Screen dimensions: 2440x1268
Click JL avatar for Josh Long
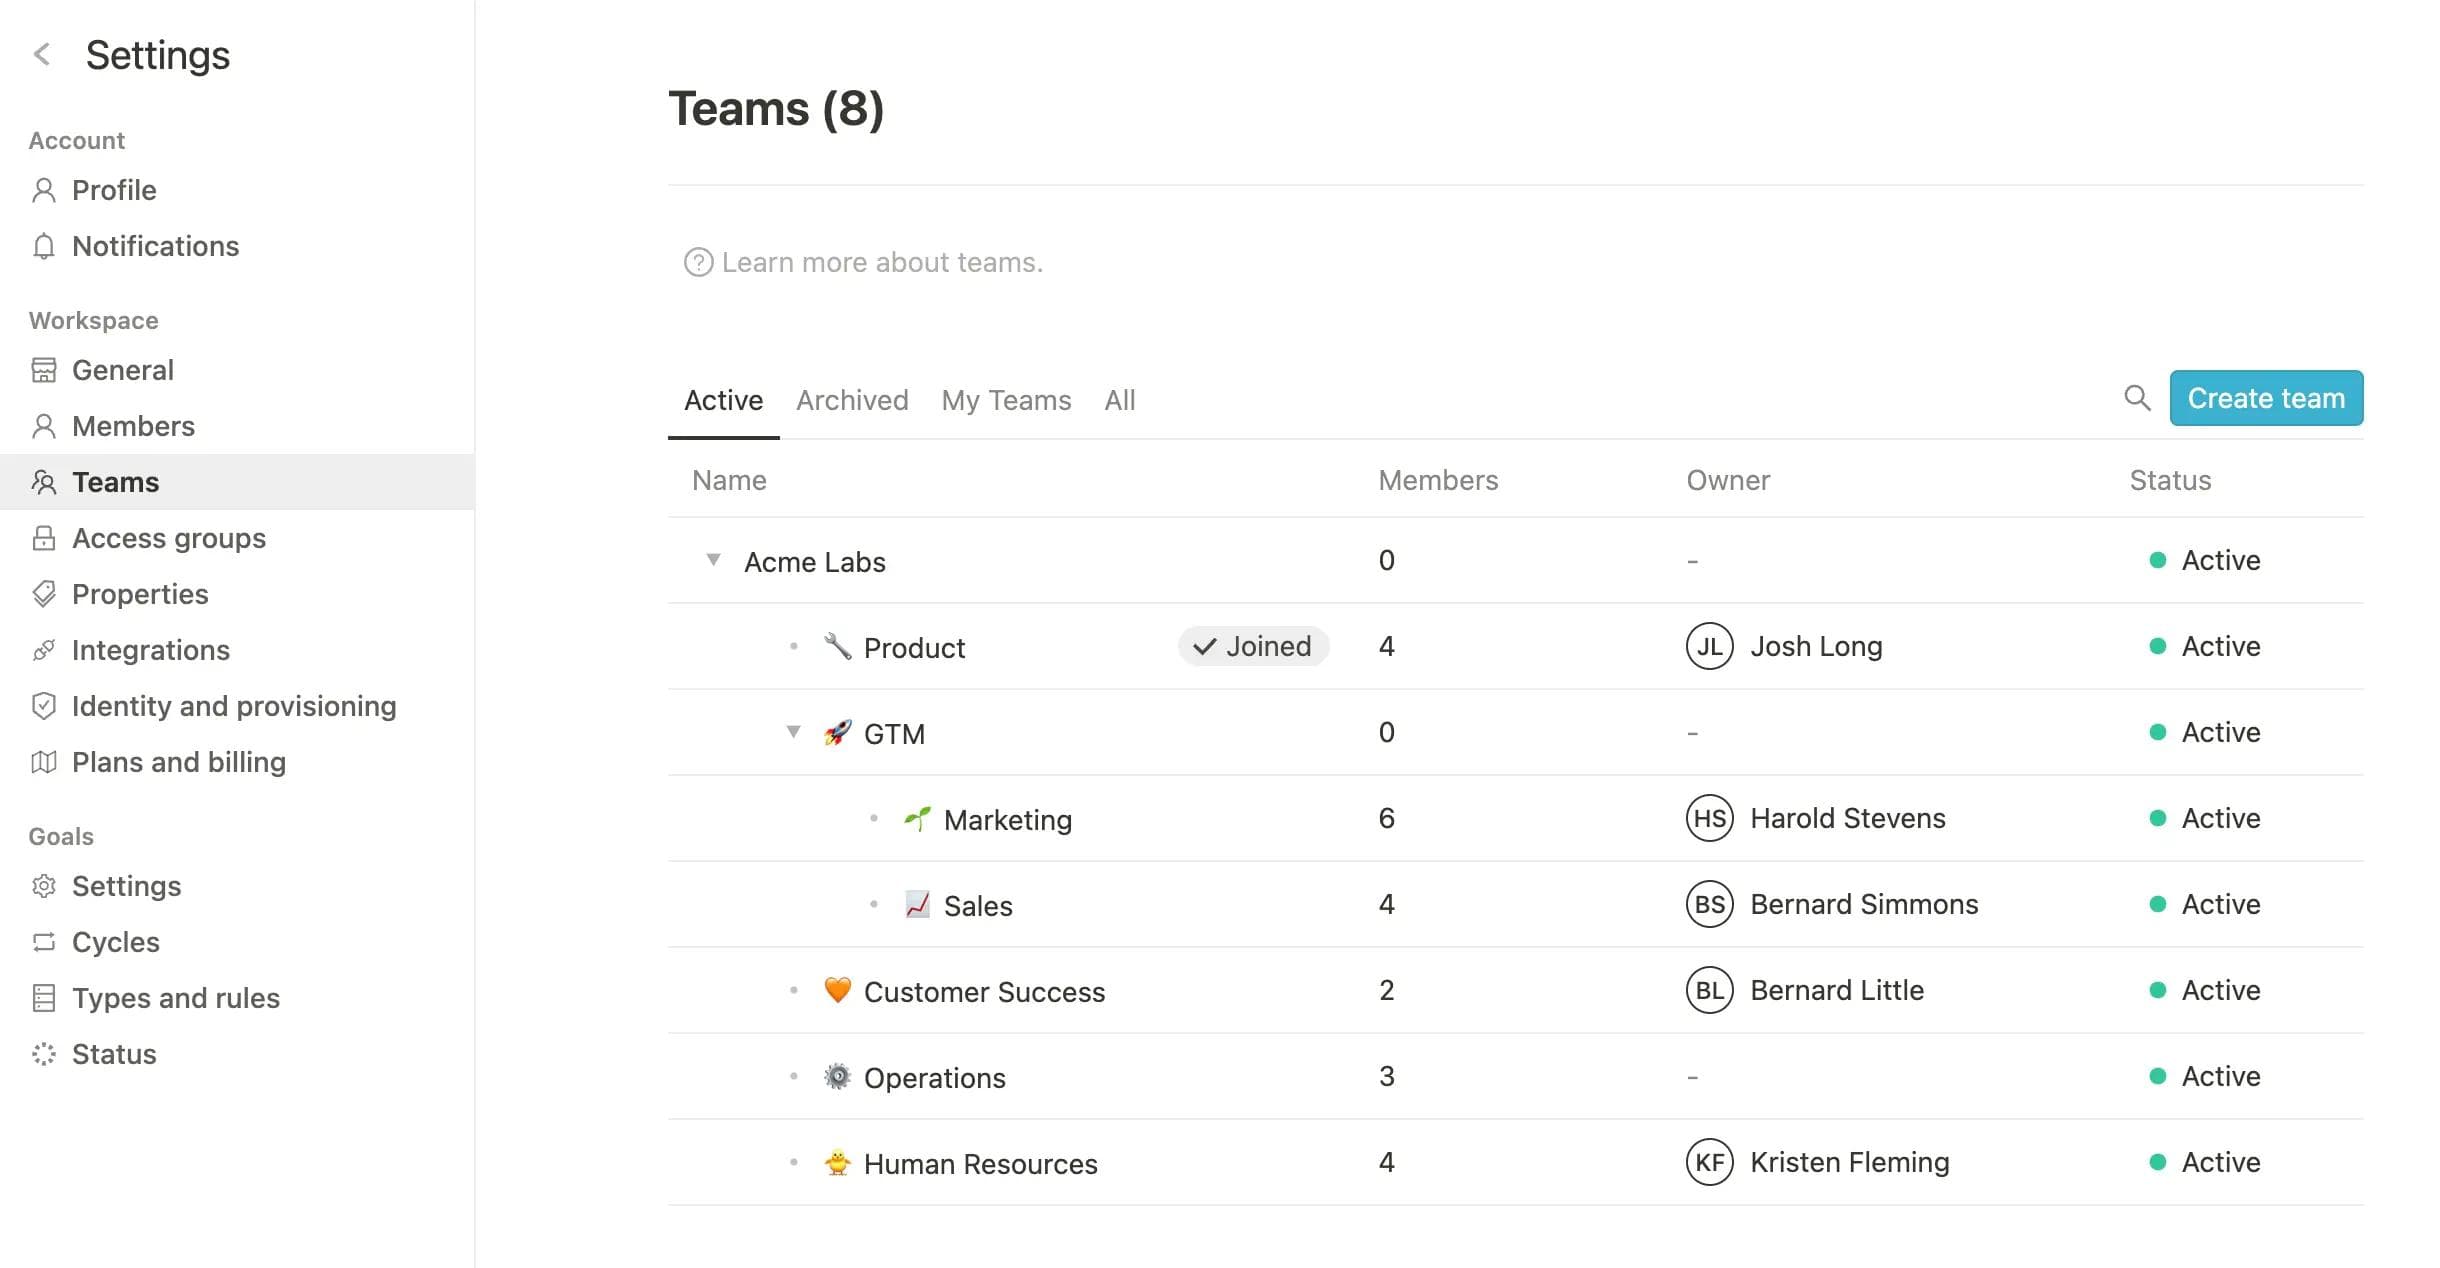click(x=1709, y=647)
